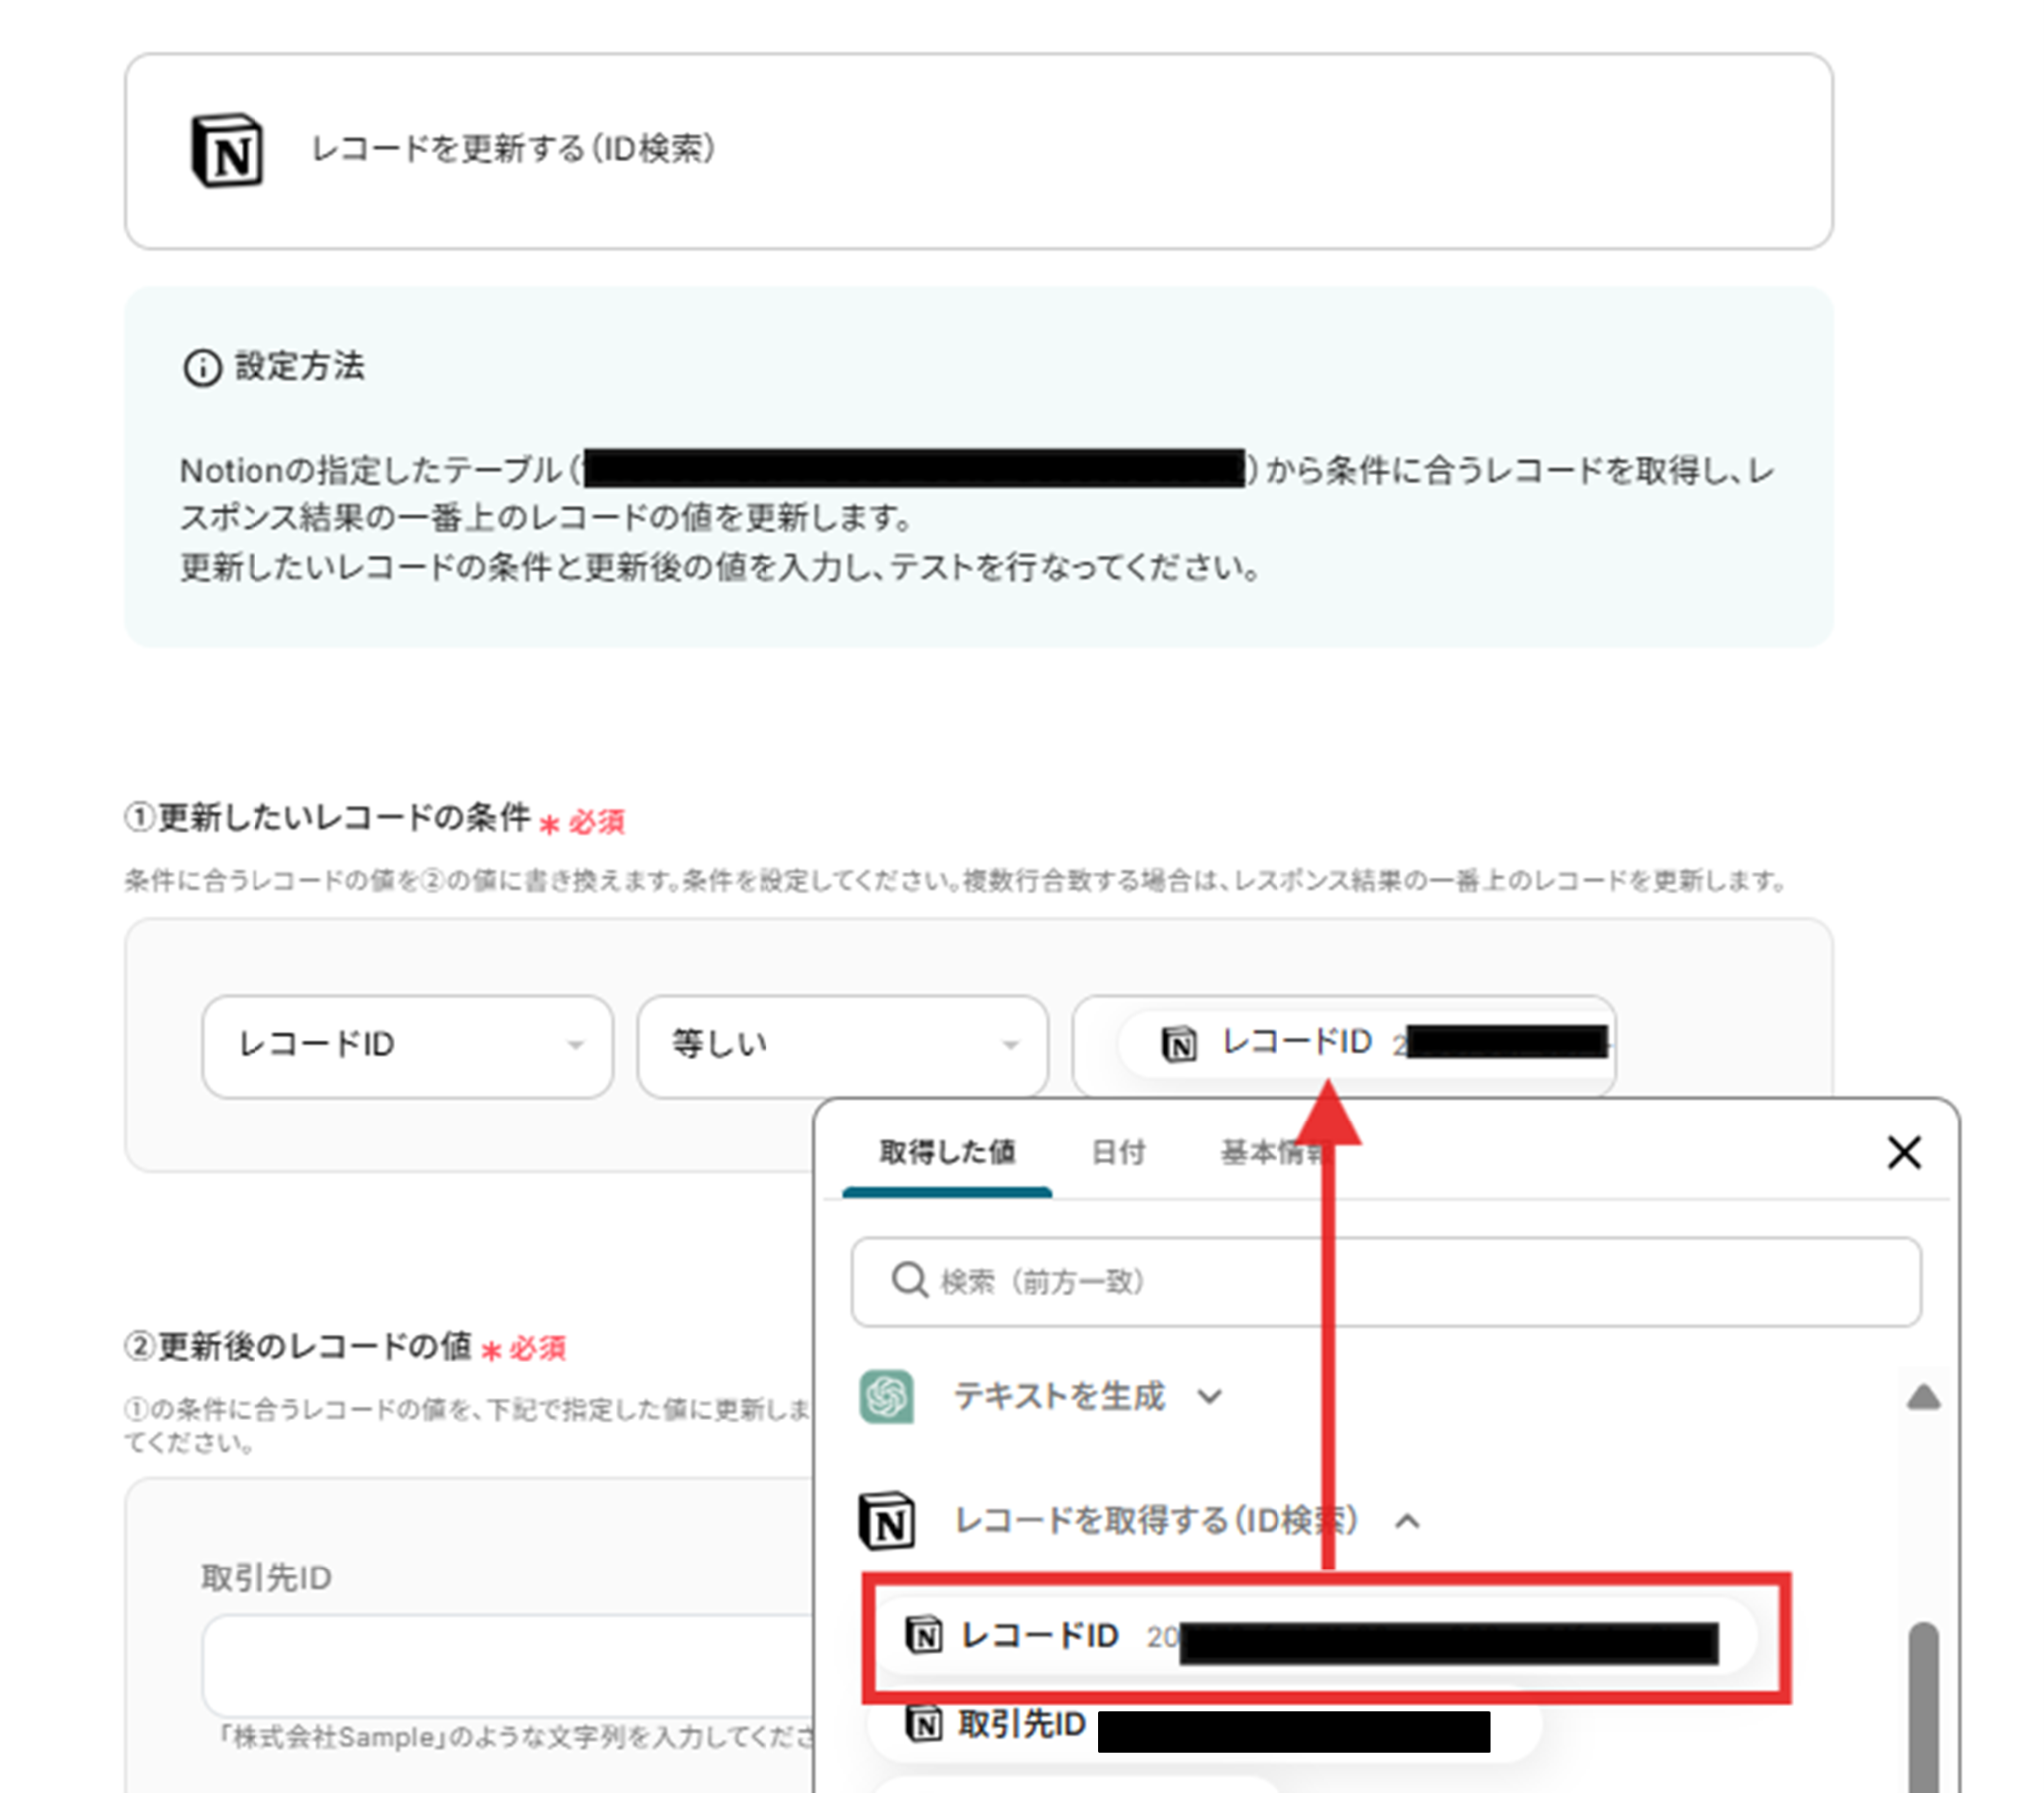
Task: Switch to the 日付 tab
Action: tap(1117, 1153)
